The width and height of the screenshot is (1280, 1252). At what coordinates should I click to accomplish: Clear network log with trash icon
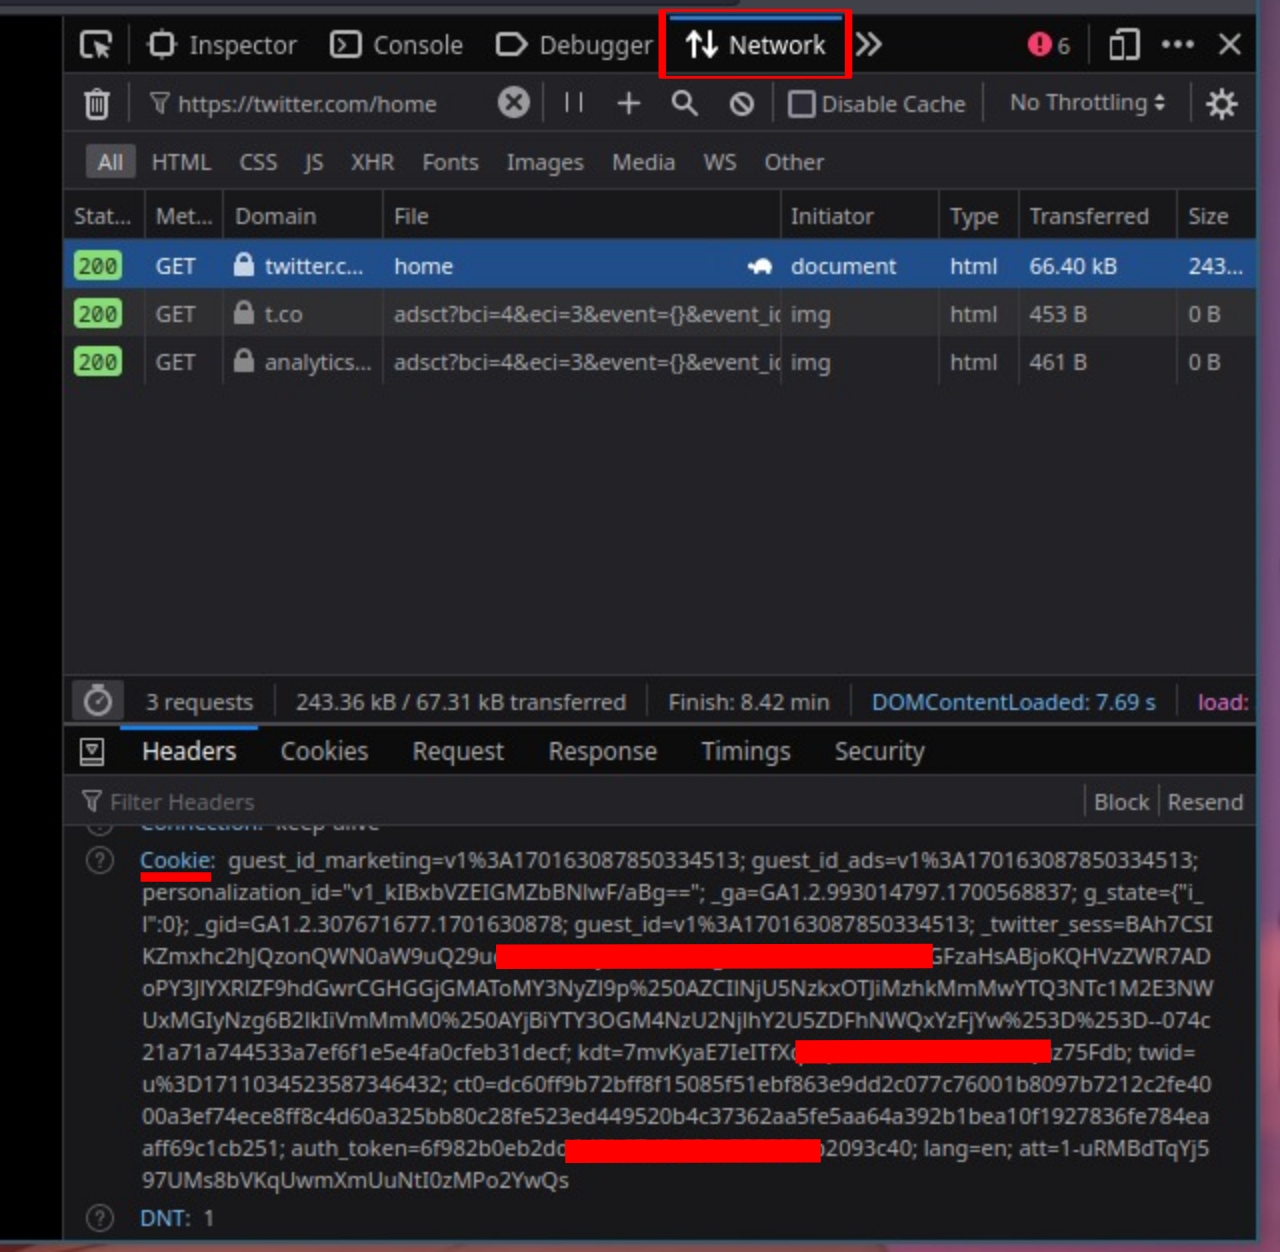tap(97, 103)
